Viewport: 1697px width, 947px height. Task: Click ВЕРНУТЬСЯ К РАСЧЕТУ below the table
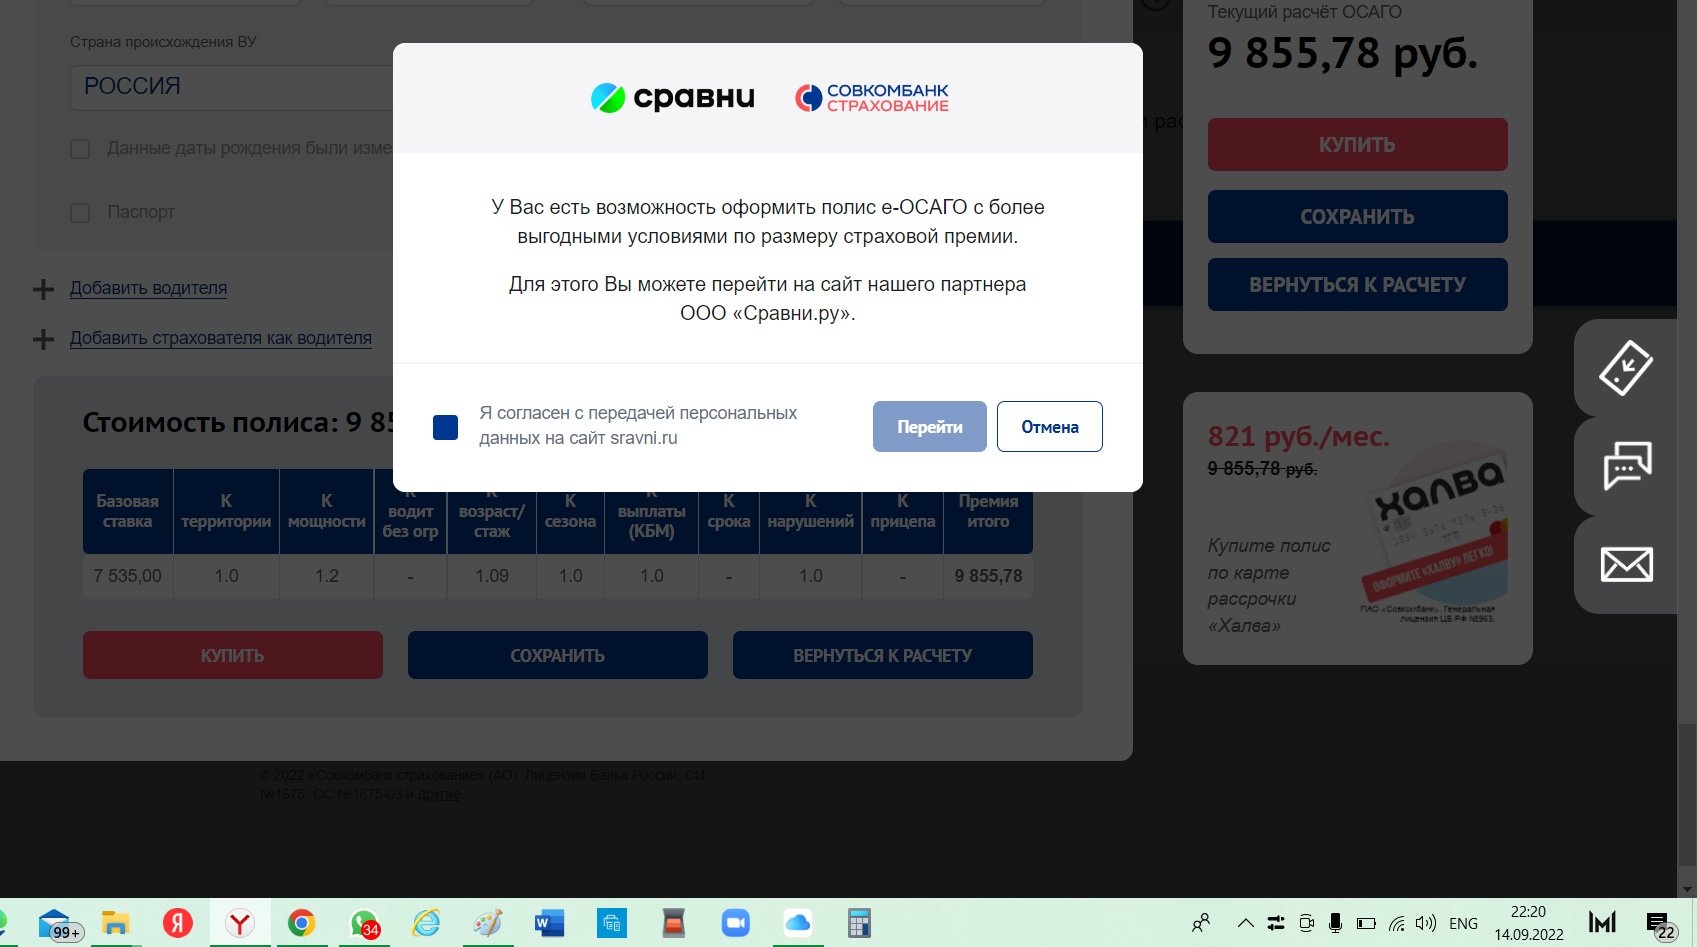point(882,655)
